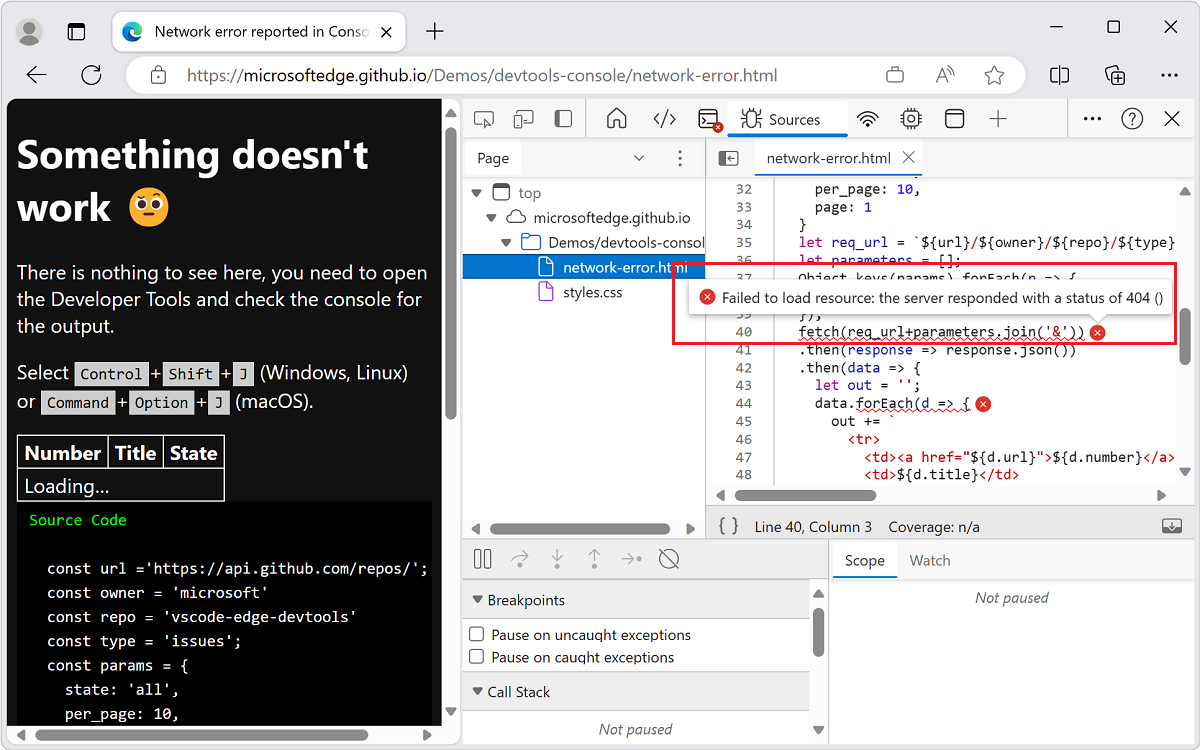Open DevTools customize menu
This screenshot has height=750, width=1200.
pos(1091,118)
